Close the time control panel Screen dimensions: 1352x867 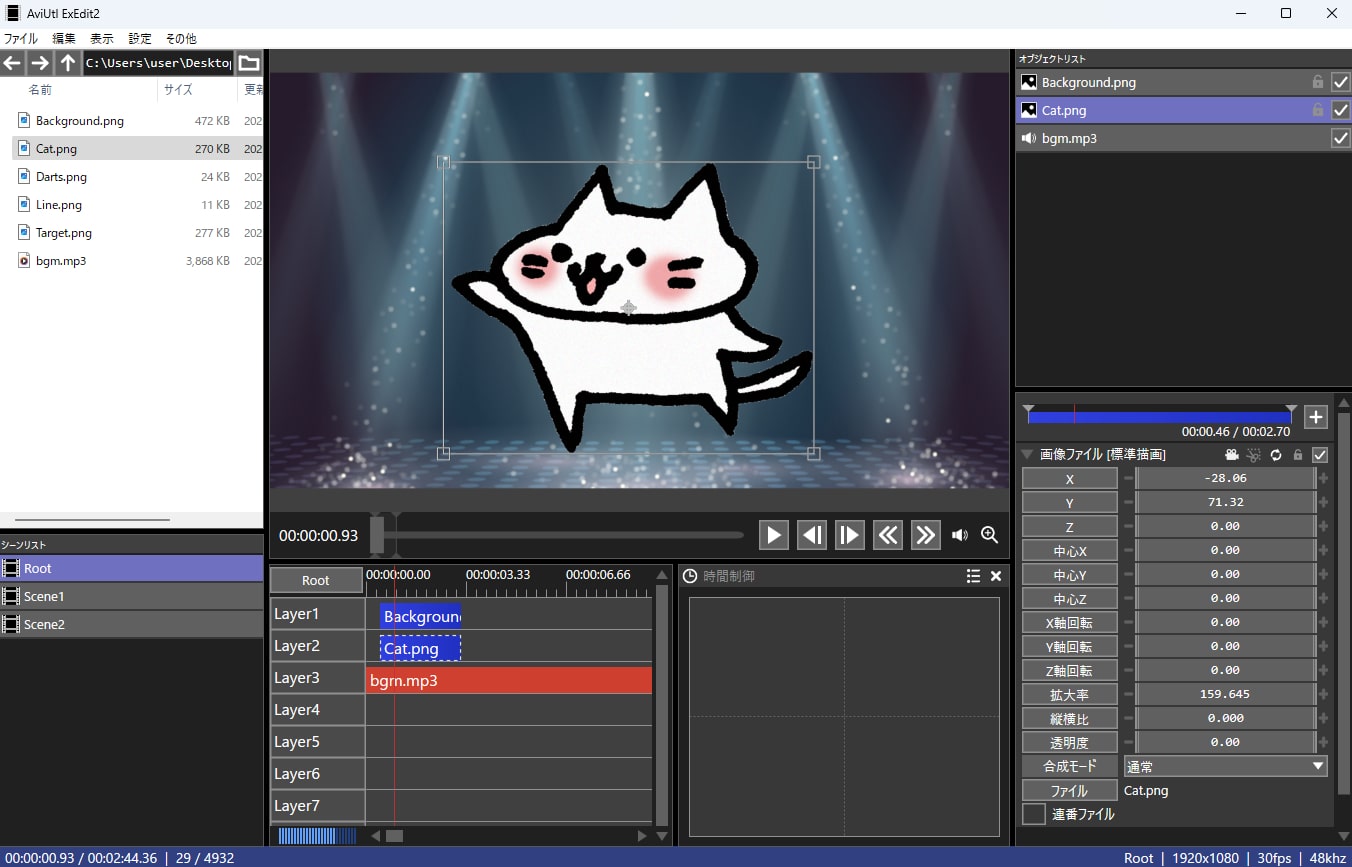click(996, 576)
